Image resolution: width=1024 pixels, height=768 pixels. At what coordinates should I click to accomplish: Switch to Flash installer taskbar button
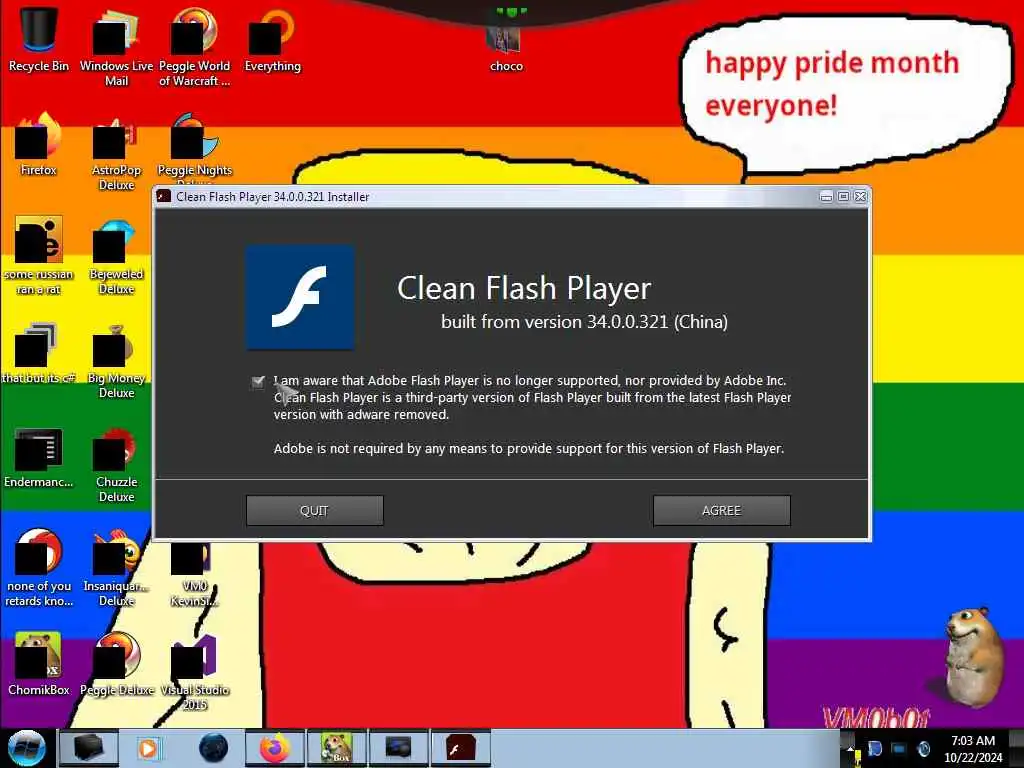pos(460,748)
